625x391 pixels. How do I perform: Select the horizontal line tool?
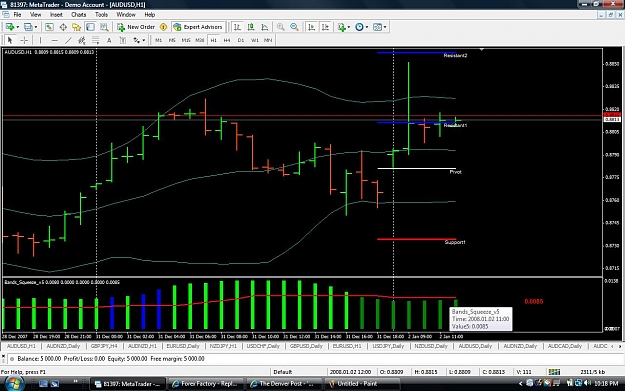(55, 40)
